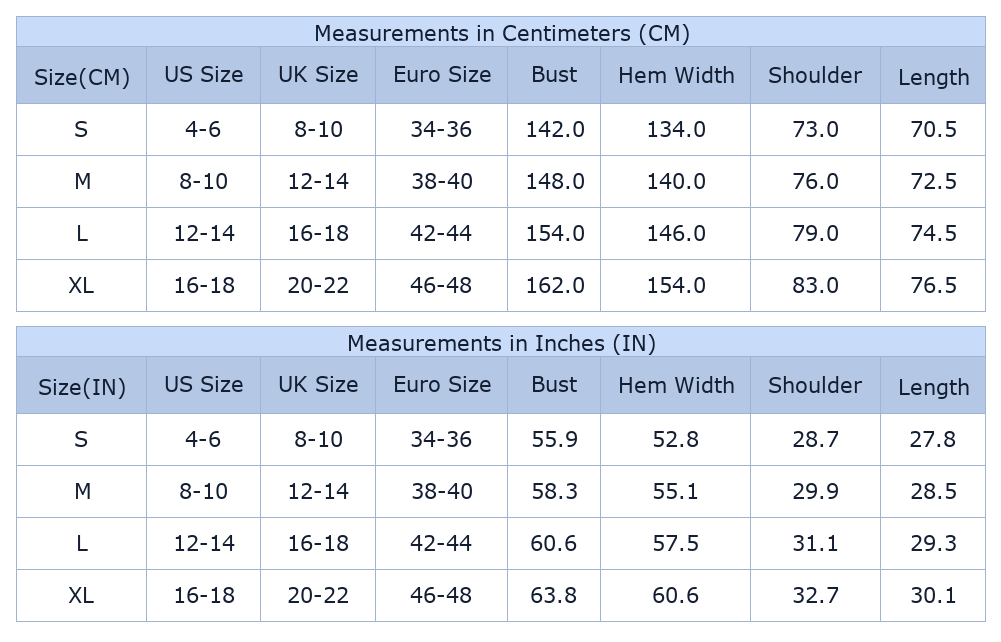The width and height of the screenshot is (1001, 642).
Task: Click the 162.0 bust cell for XL
Action: point(555,285)
